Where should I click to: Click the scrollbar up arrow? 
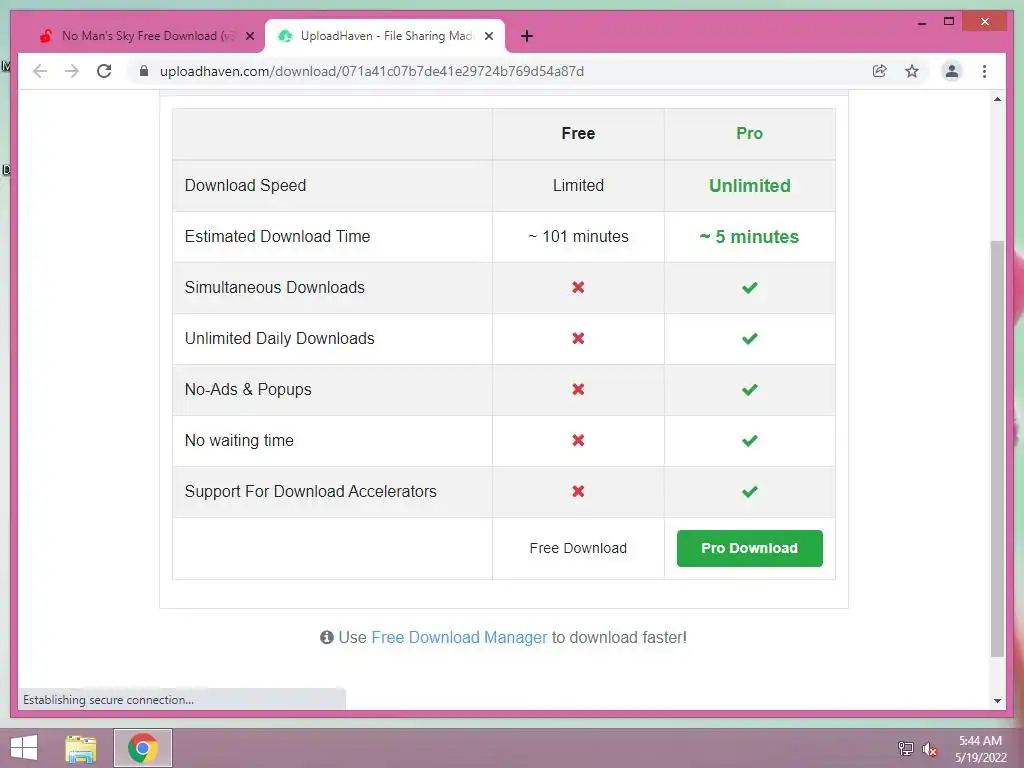(x=997, y=99)
